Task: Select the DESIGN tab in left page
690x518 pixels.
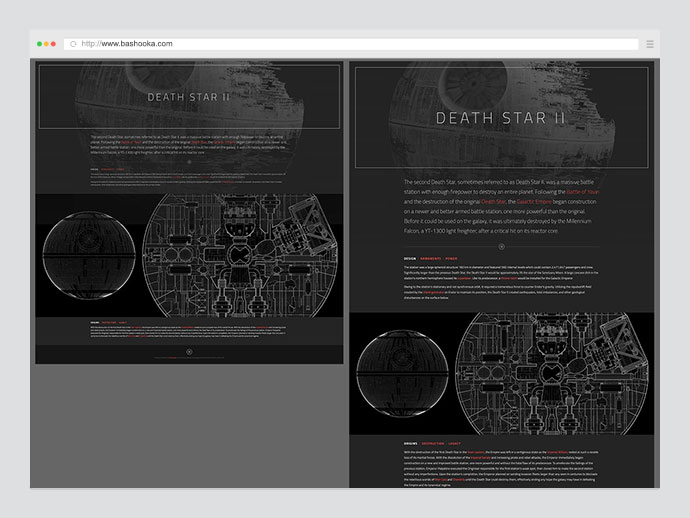Action: [95, 169]
